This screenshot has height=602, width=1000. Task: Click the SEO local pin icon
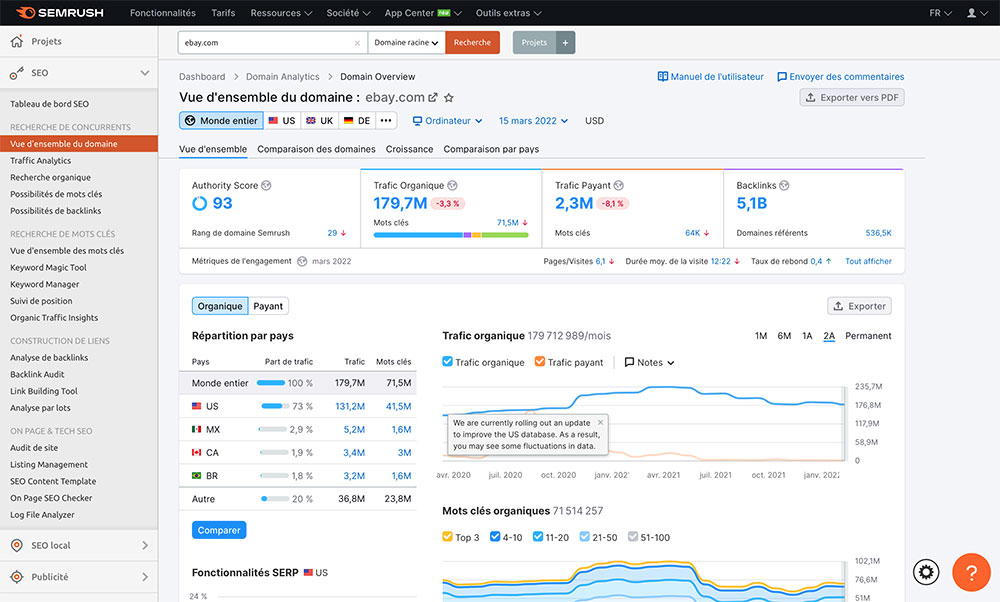17,545
